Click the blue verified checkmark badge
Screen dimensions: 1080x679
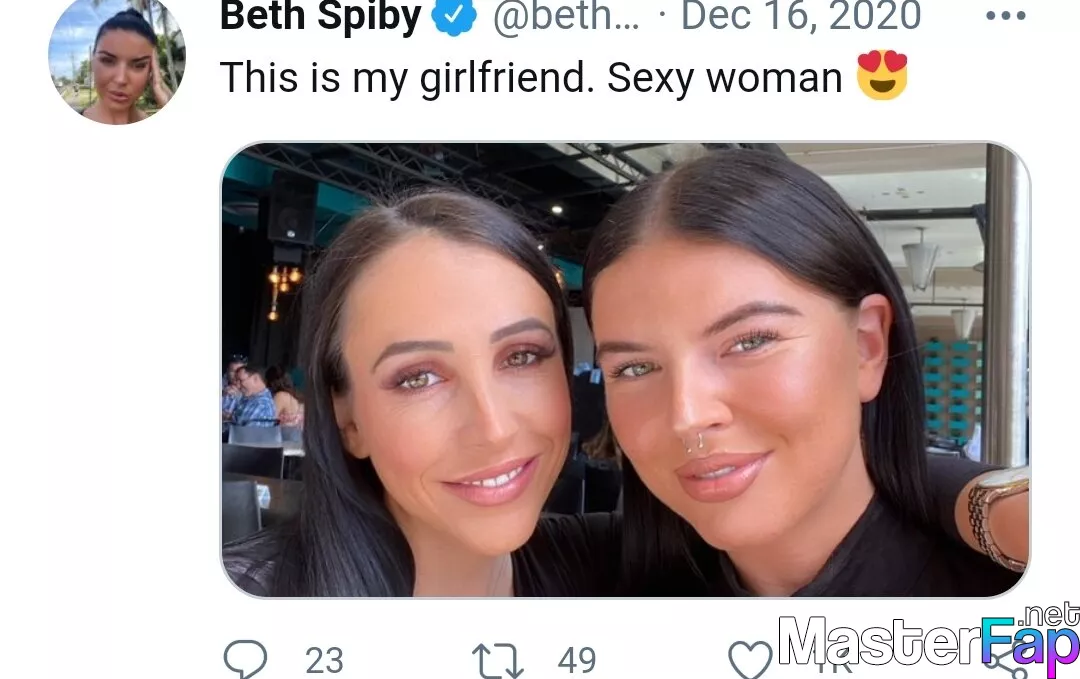[454, 15]
